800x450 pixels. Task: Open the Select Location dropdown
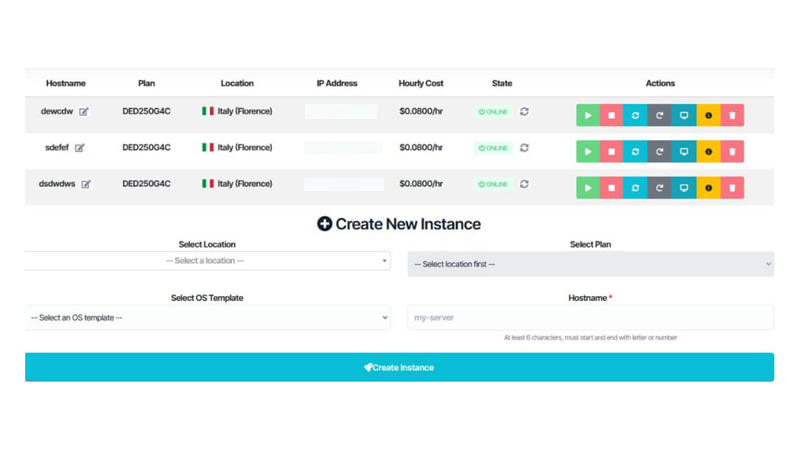(207, 261)
